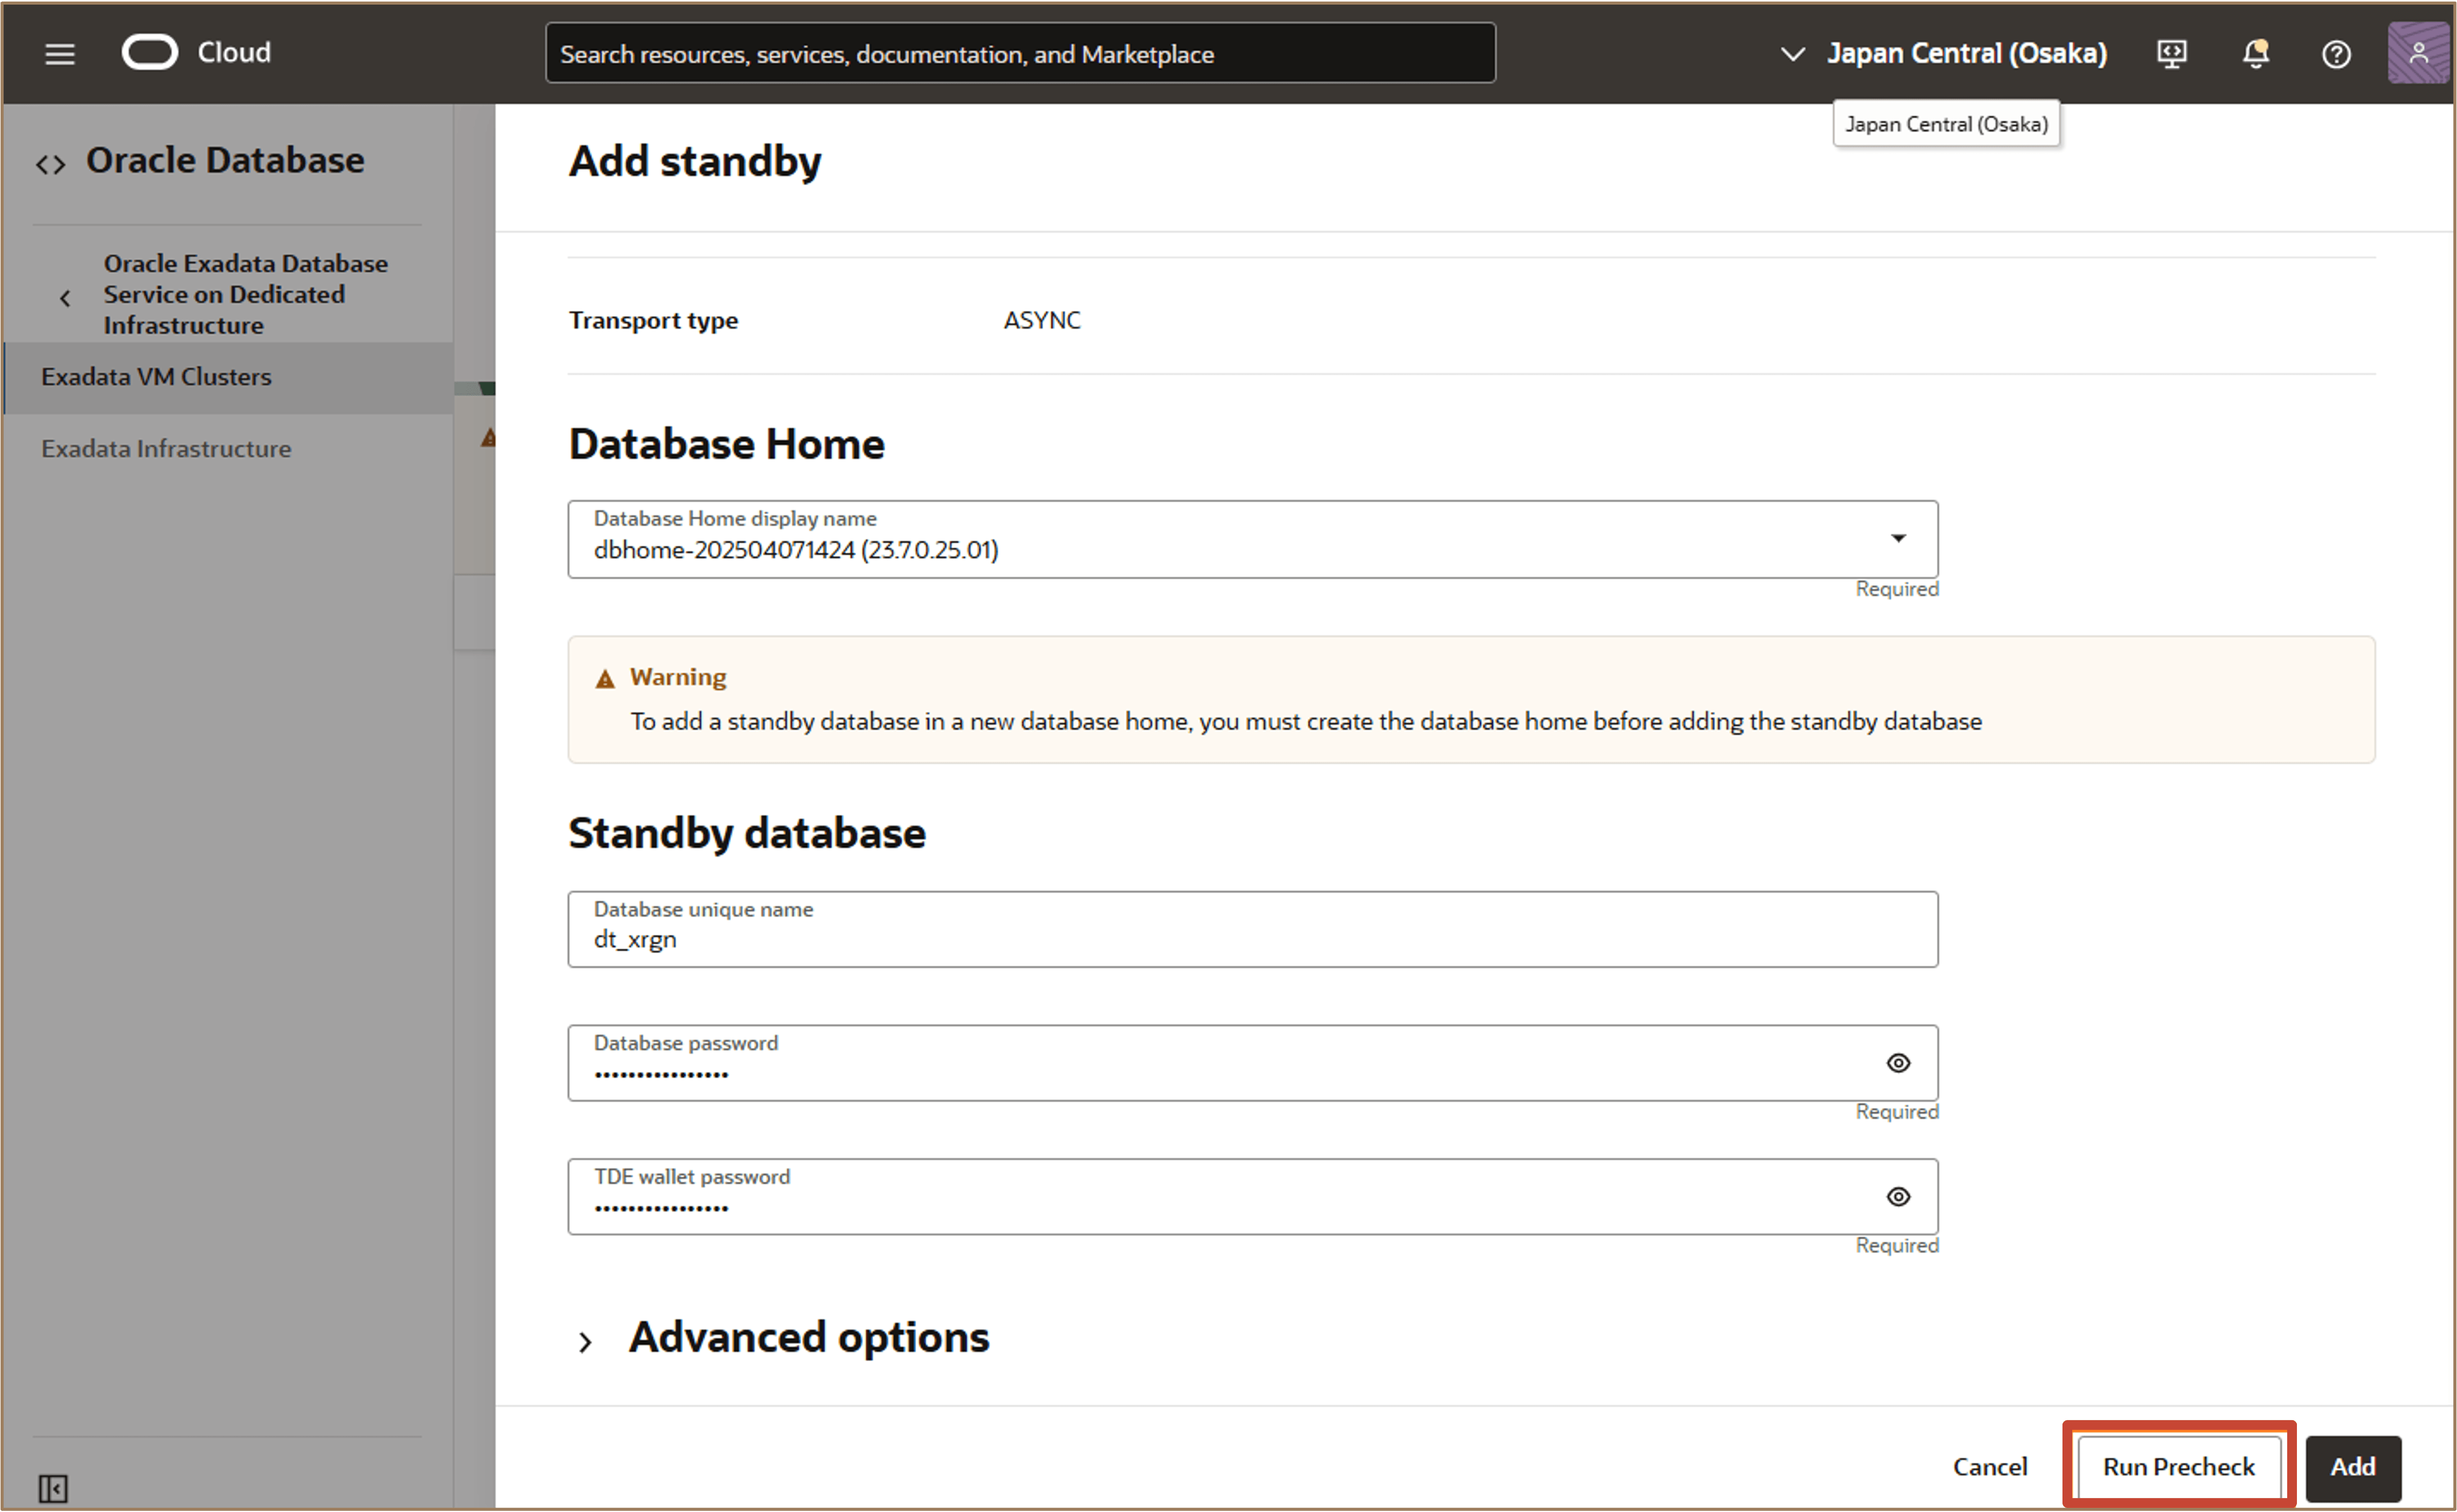Image resolution: width=2457 pixels, height=1512 pixels.
Task: Click the Run Precheck button
Action: click(x=2178, y=1466)
